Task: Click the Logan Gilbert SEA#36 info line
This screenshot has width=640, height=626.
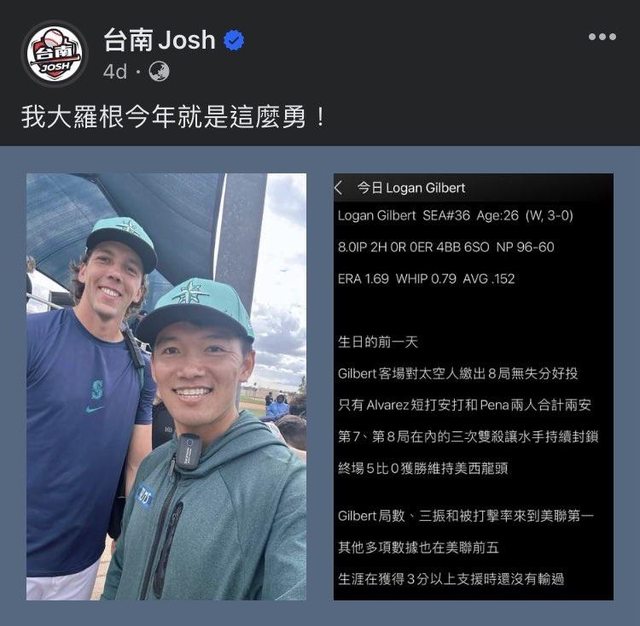Action: click(455, 215)
